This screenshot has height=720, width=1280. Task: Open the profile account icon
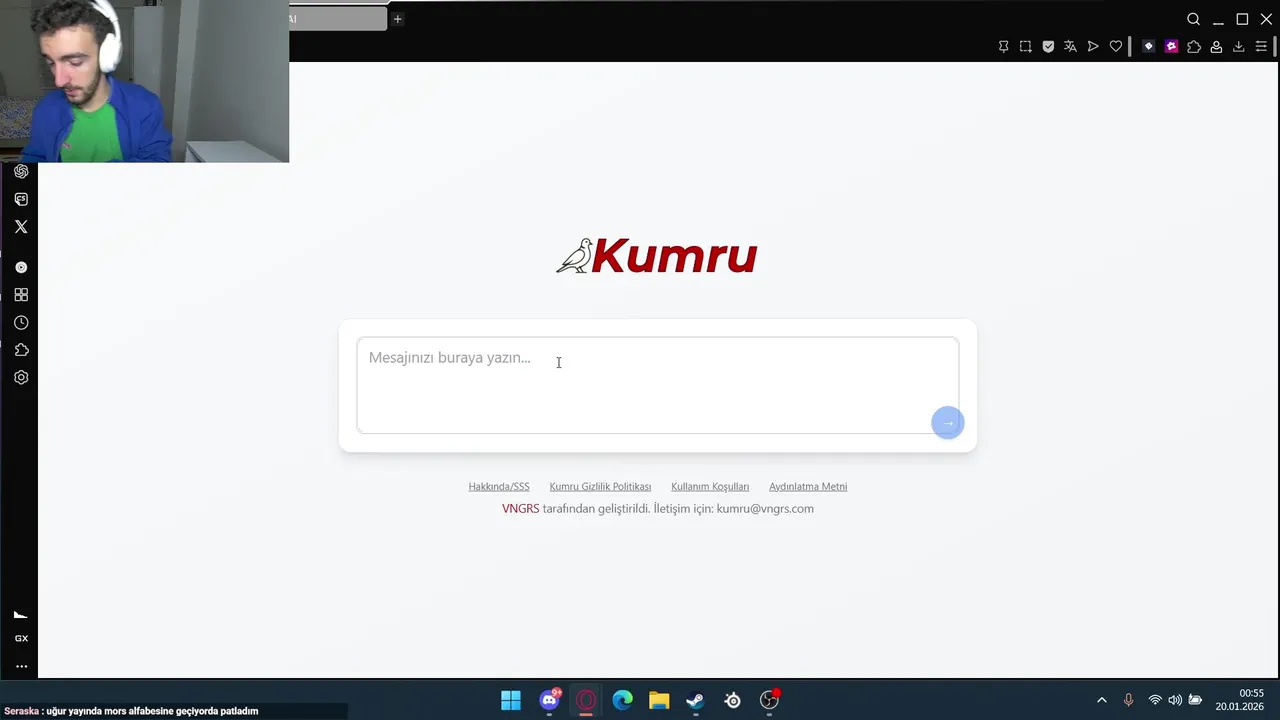point(1216,46)
